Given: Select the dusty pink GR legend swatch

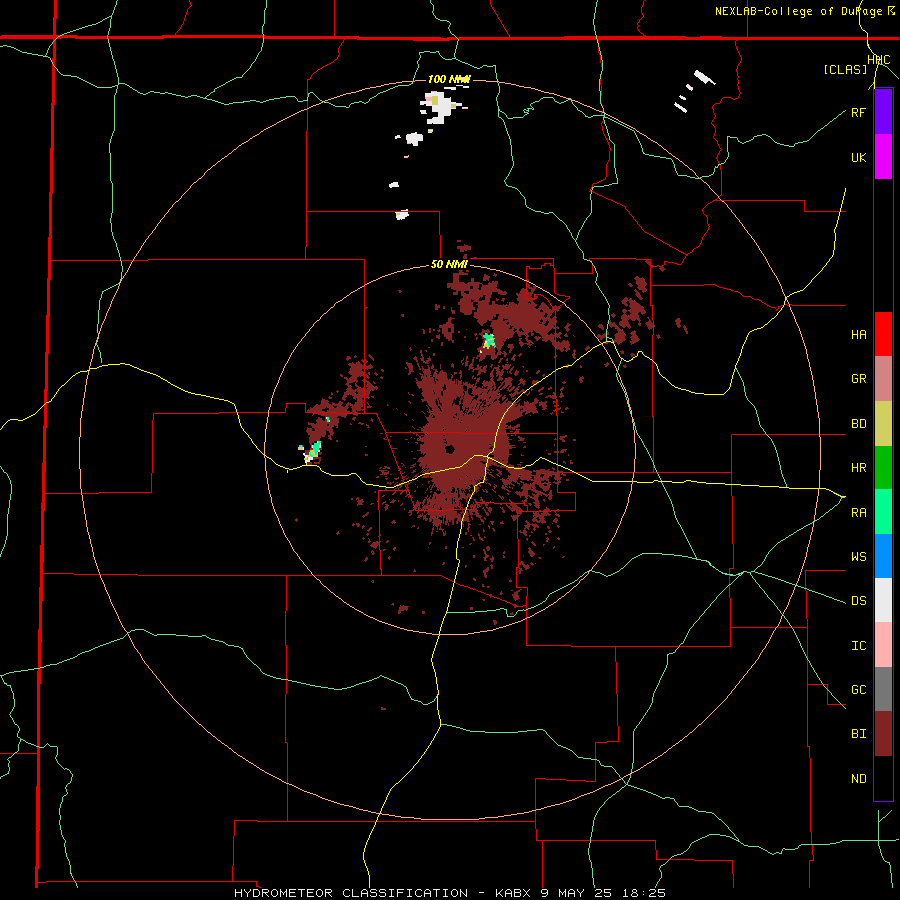Looking at the screenshot, I should (x=883, y=379).
